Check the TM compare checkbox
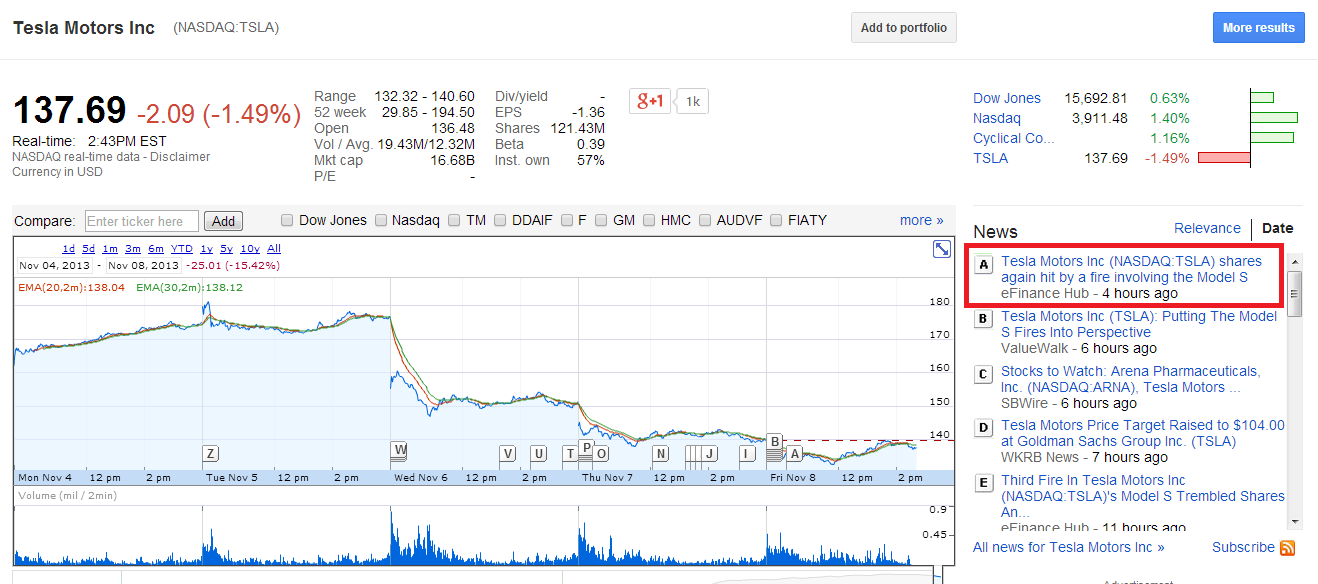The height and width of the screenshot is (584, 1318). click(455, 220)
